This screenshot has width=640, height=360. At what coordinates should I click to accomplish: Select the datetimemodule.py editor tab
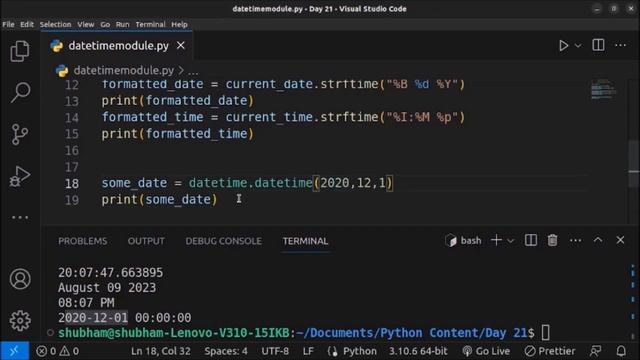(118, 46)
